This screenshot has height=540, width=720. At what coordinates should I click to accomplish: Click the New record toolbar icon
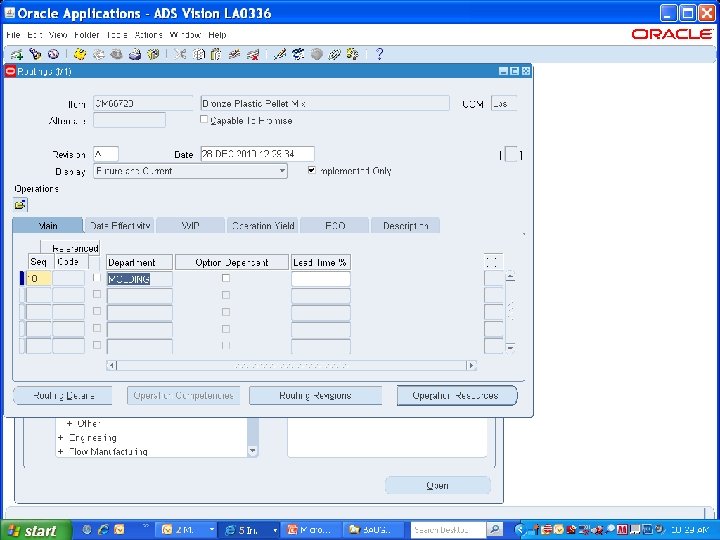pyautogui.click(x=17, y=55)
